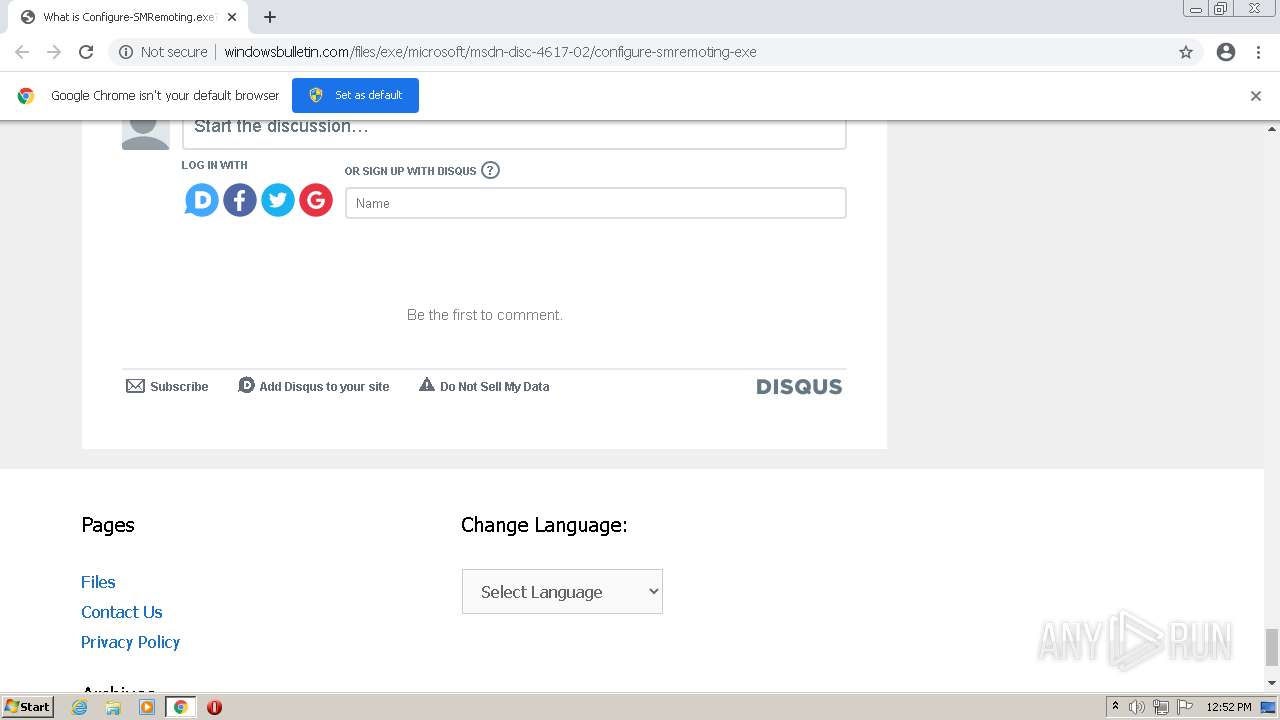Open a new browser tab
This screenshot has width=1280, height=720.
[270, 17]
